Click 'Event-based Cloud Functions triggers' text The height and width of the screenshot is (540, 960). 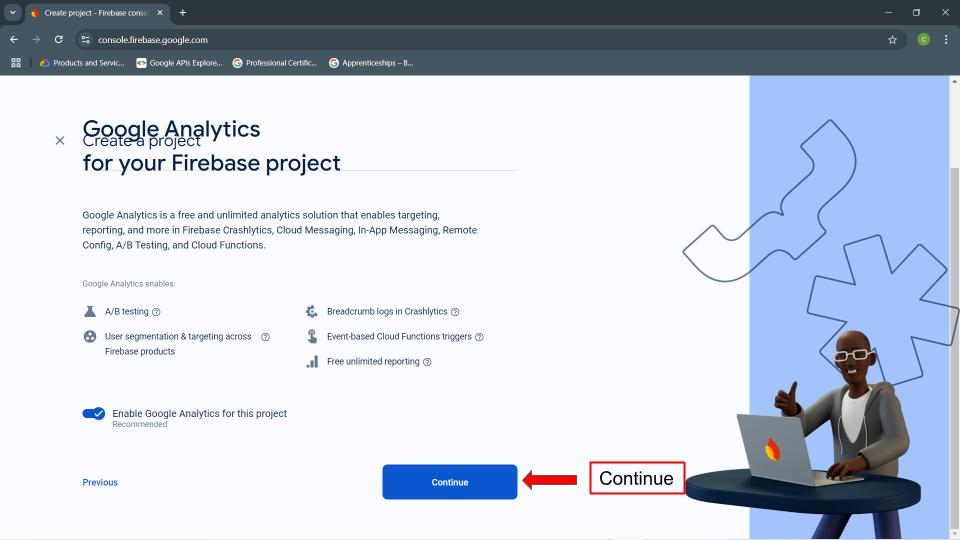[399, 337]
